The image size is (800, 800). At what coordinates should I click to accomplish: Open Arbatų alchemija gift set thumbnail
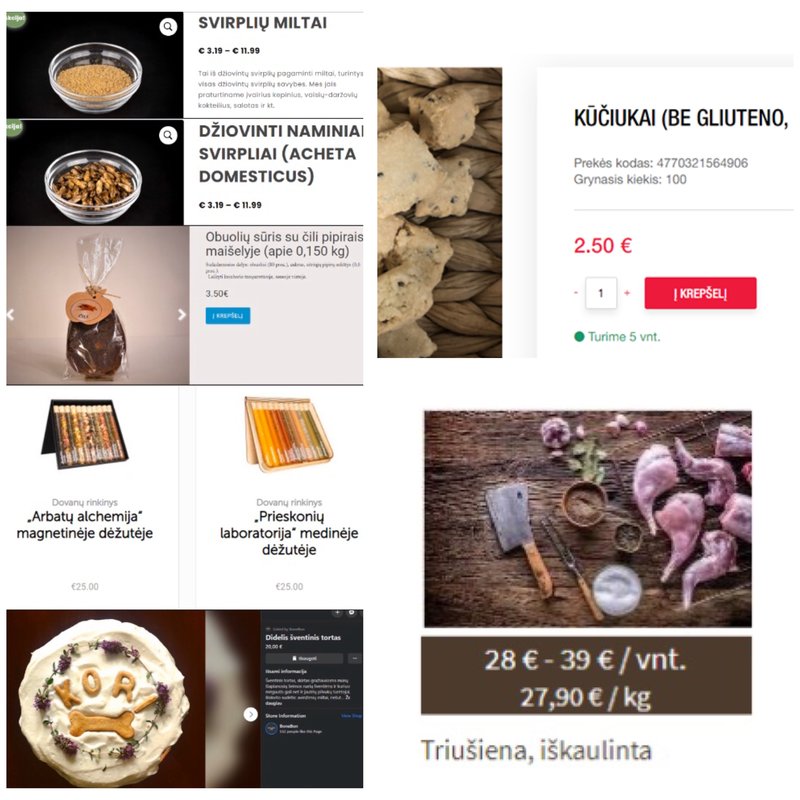85,434
